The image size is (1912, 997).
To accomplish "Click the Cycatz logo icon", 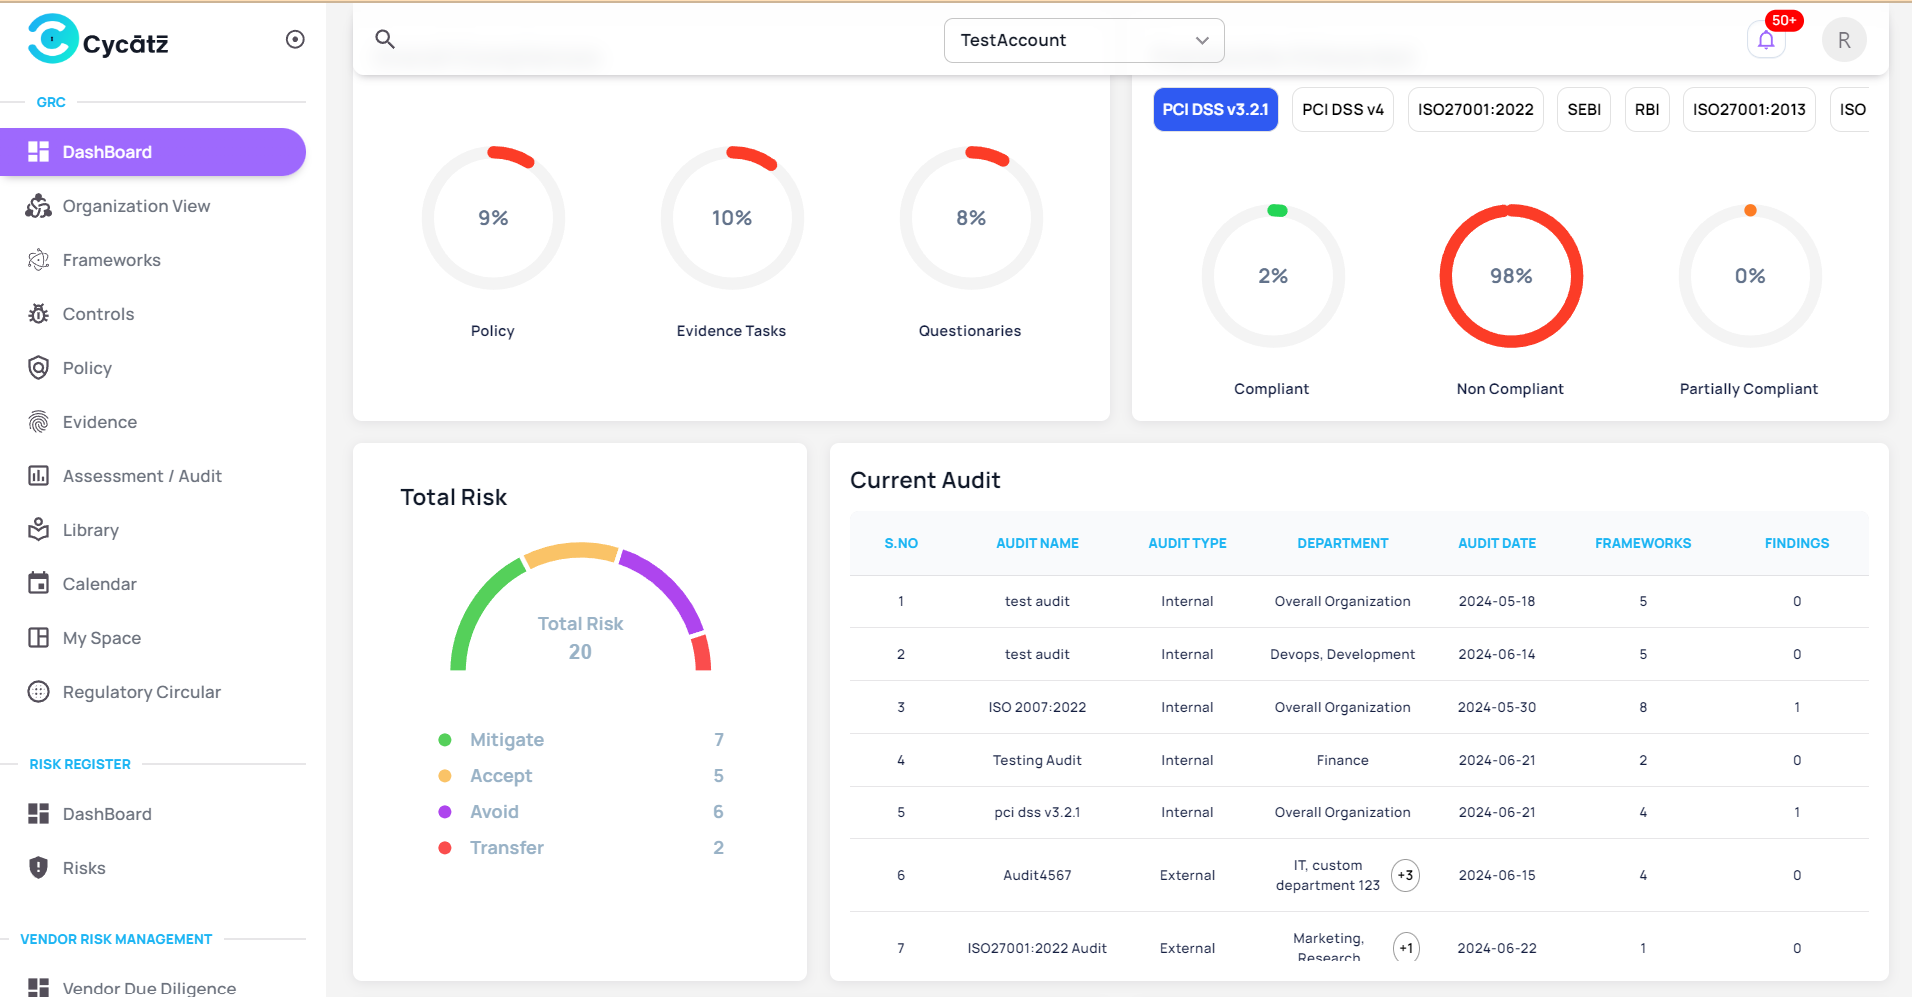I will [x=52, y=39].
